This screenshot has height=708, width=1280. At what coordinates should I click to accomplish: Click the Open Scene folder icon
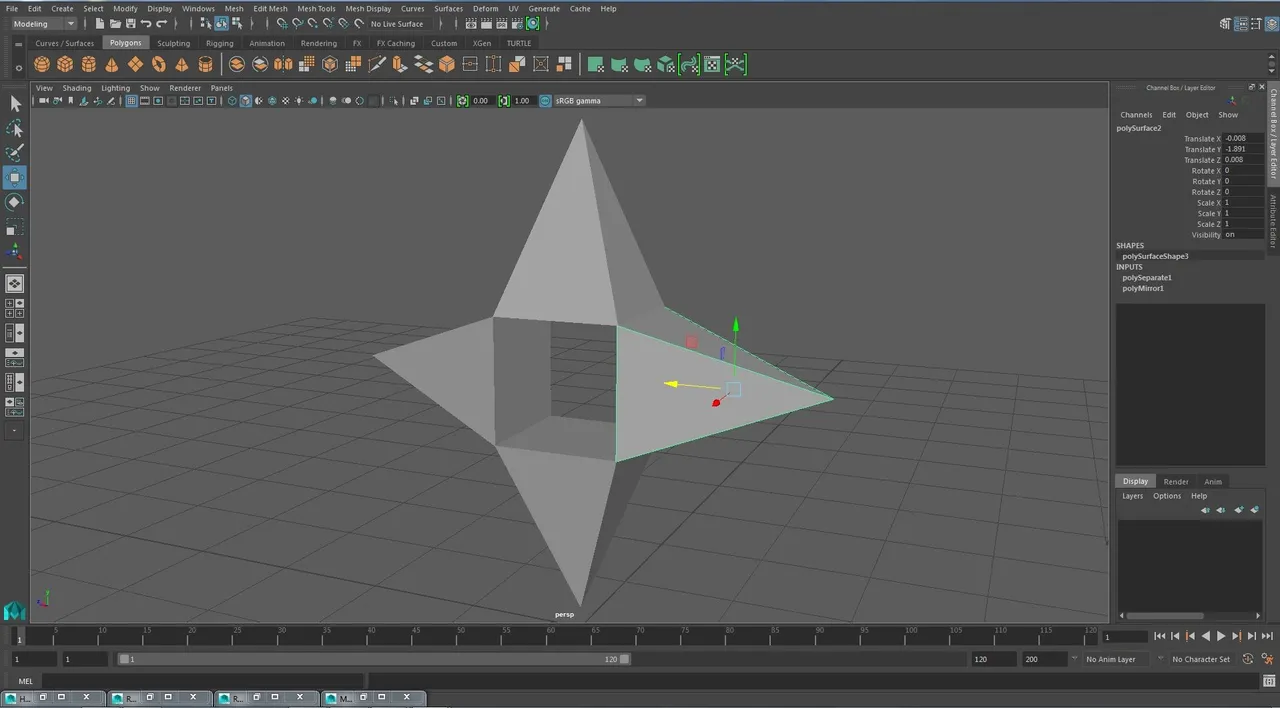[x=115, y=23]
